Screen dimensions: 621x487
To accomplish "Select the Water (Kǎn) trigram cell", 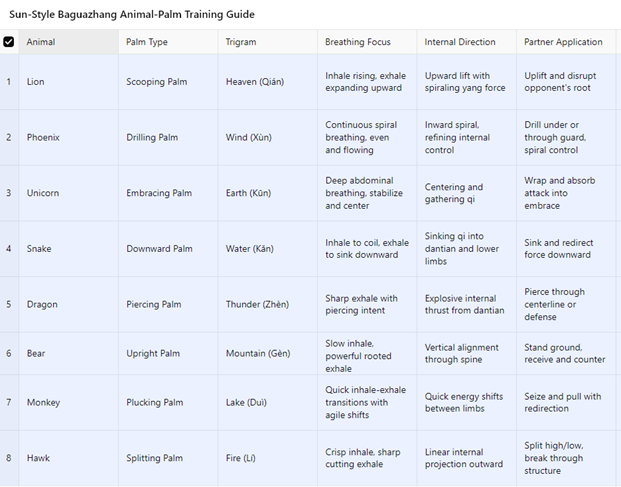I will coord(250,249).
